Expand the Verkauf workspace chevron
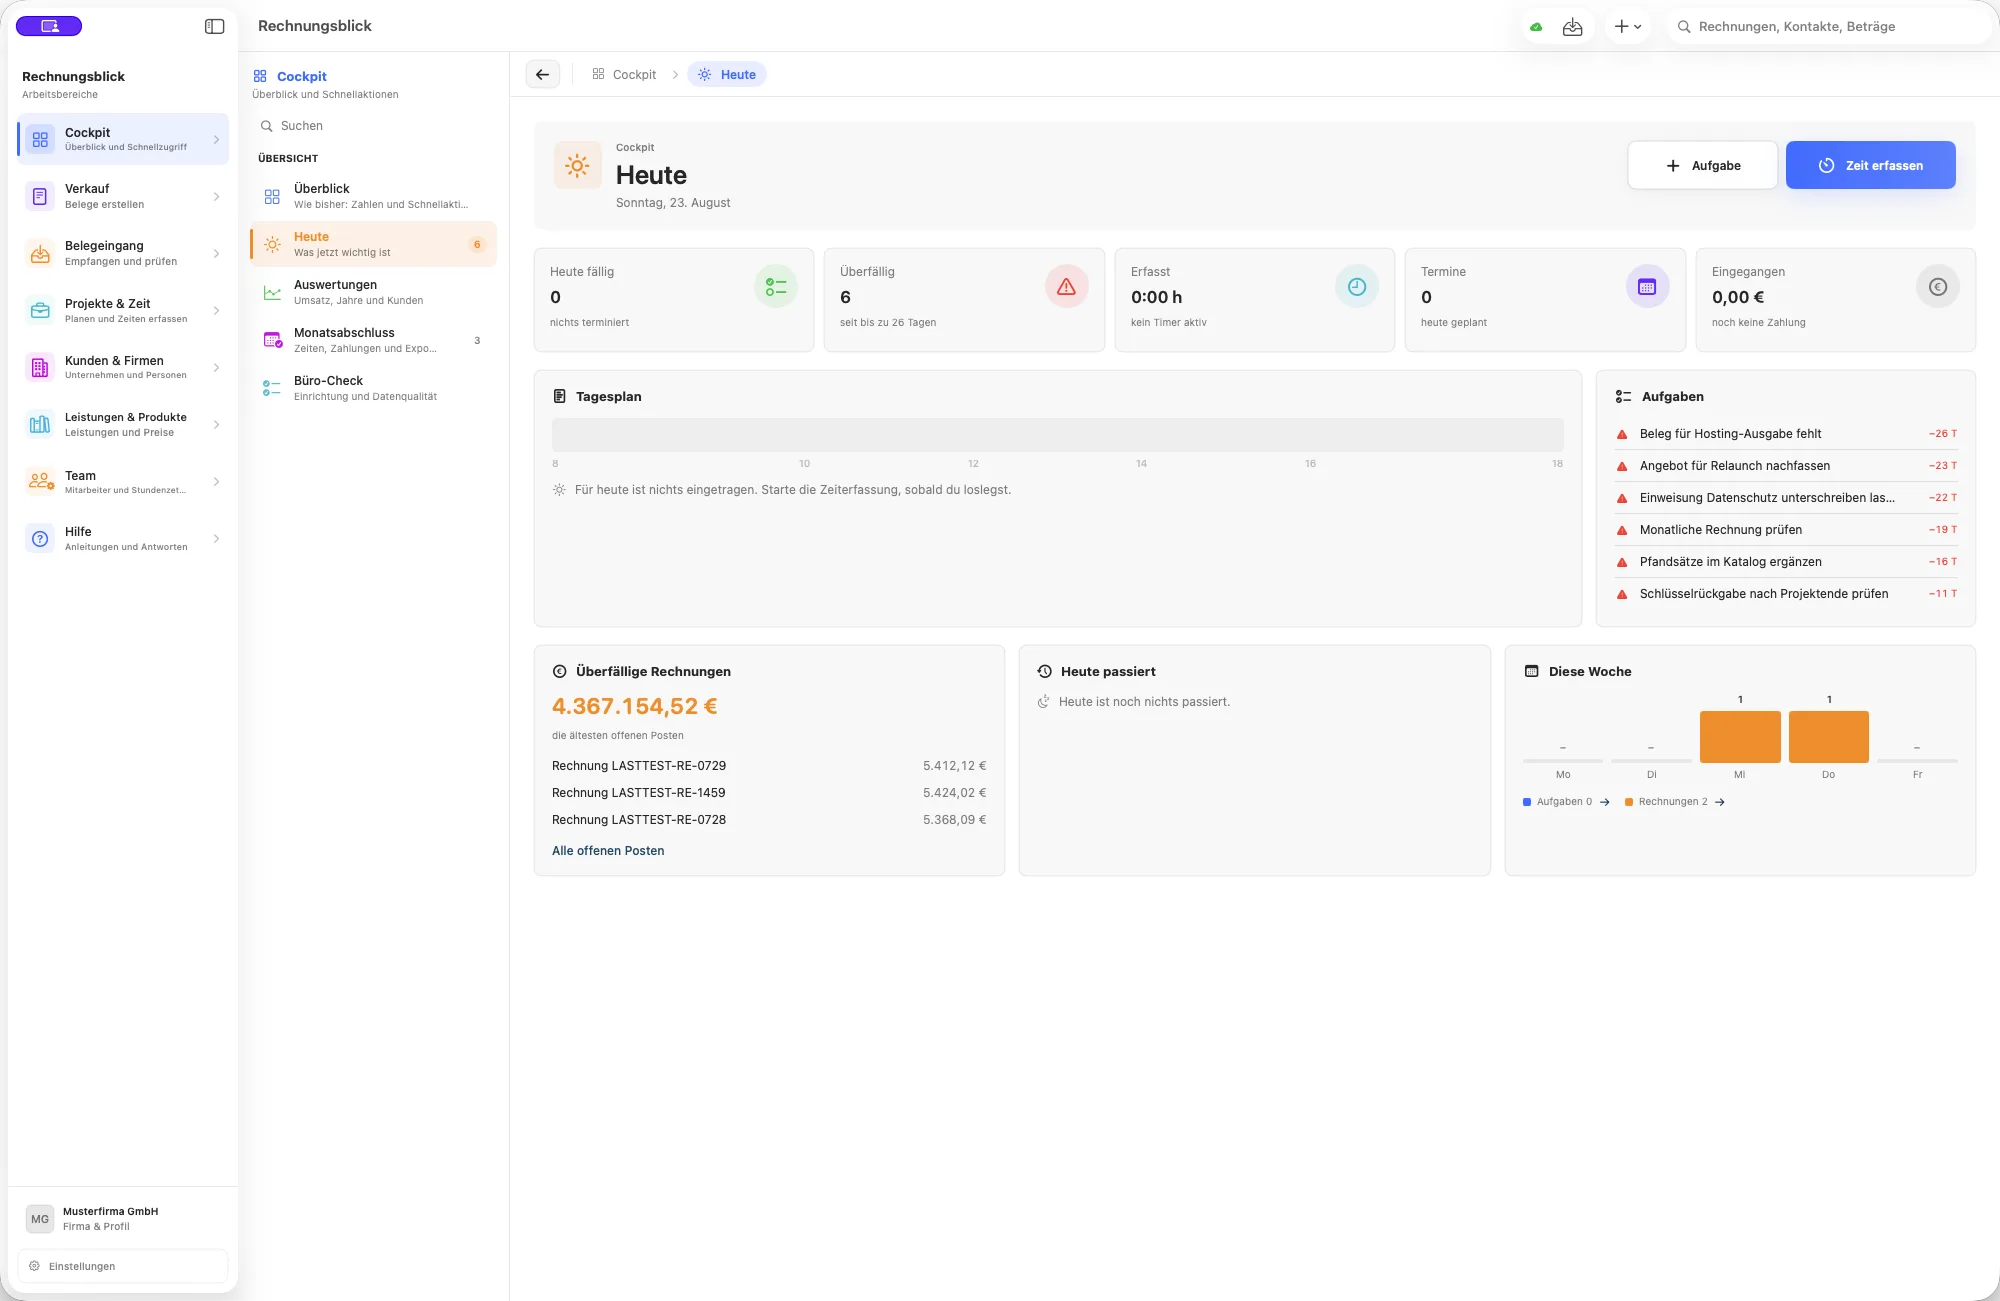This screenshot has width=2000, height=1301. point(216,196)
